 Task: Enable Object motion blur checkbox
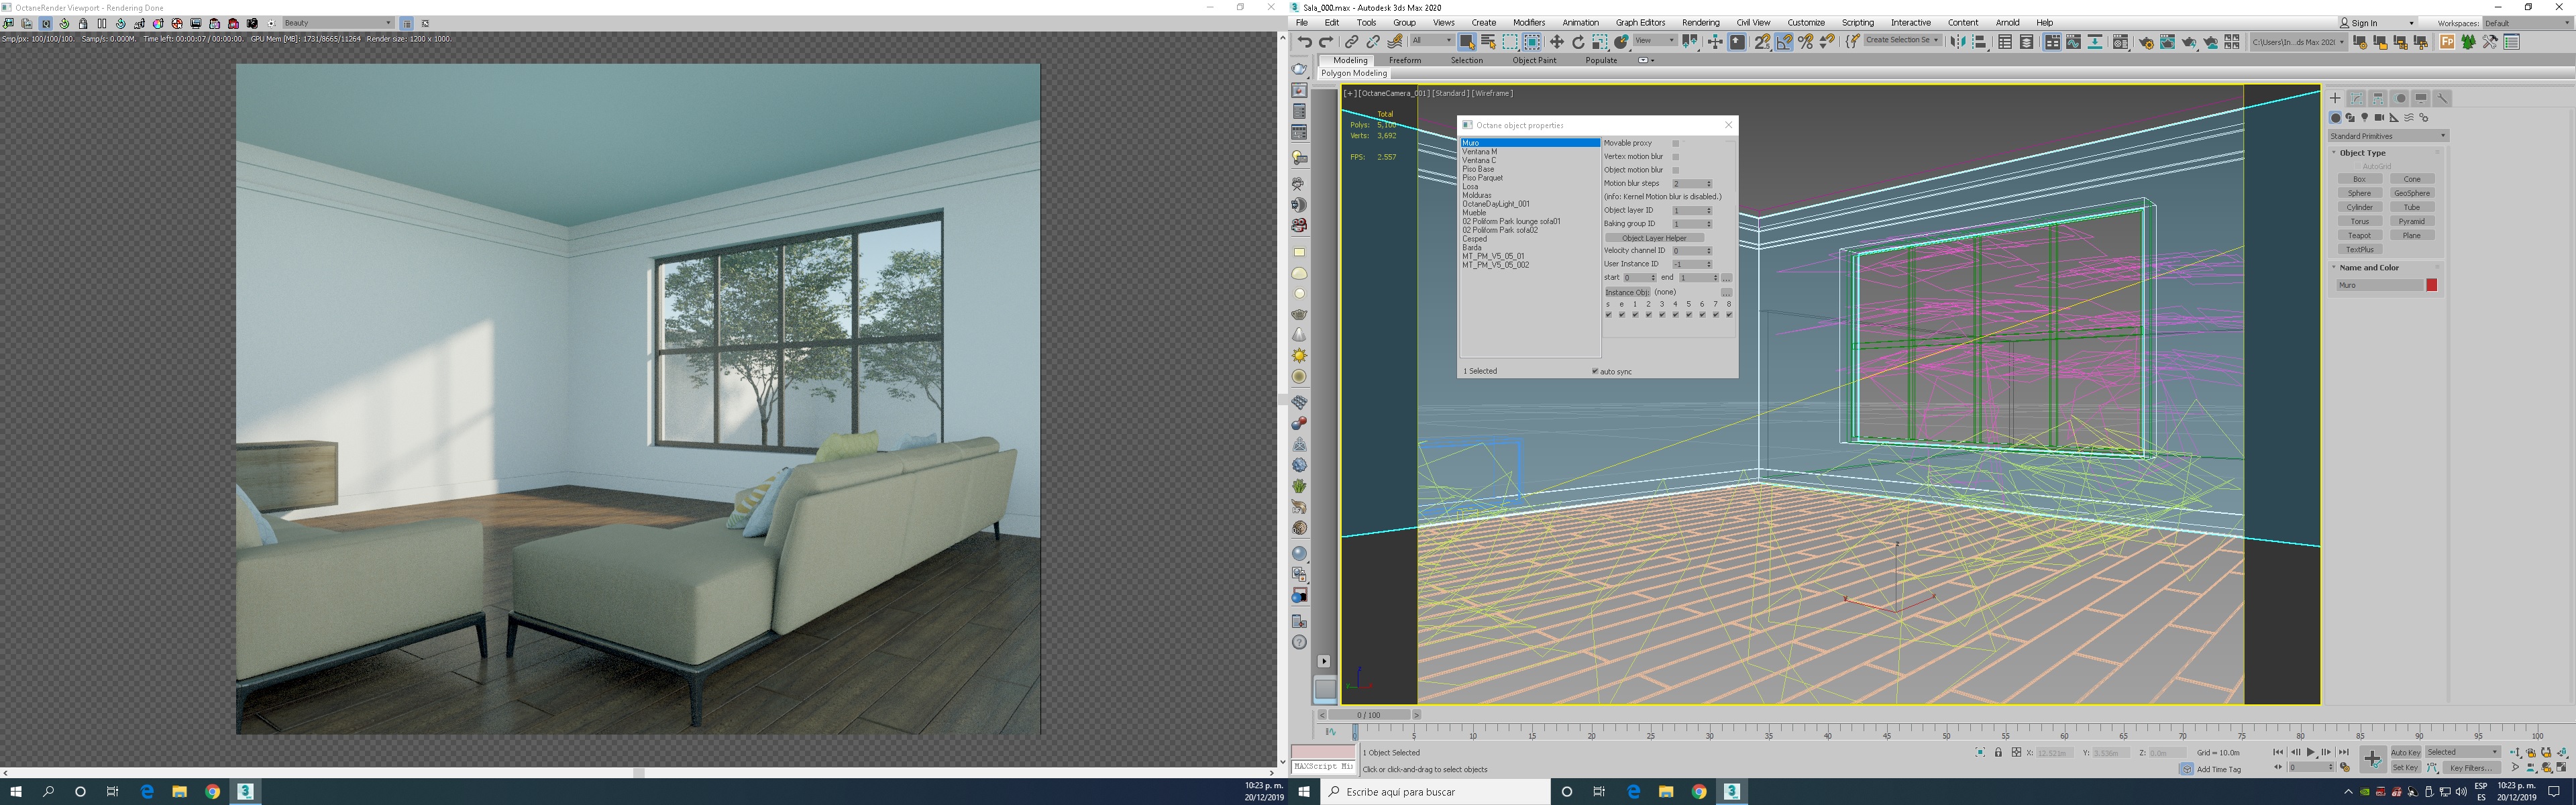(1676, 170)
